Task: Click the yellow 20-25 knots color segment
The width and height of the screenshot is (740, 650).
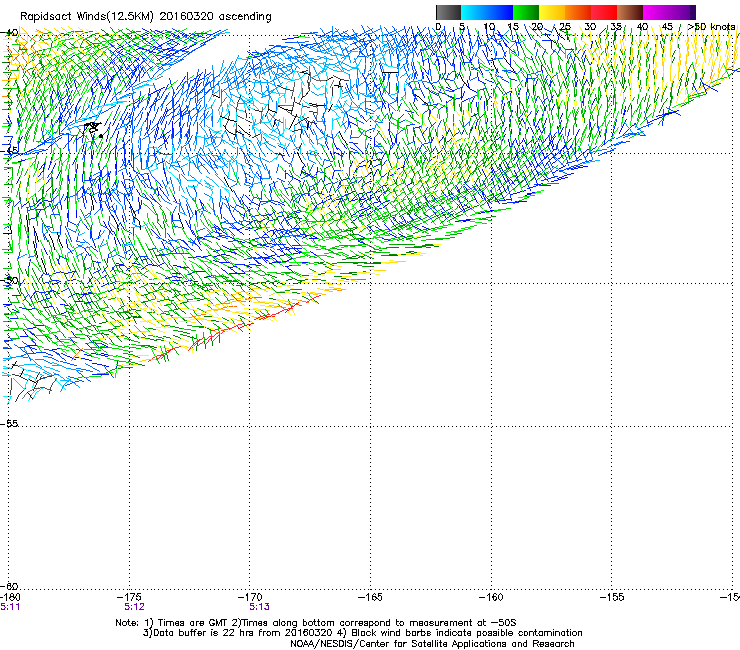Action: pos(552,12)
